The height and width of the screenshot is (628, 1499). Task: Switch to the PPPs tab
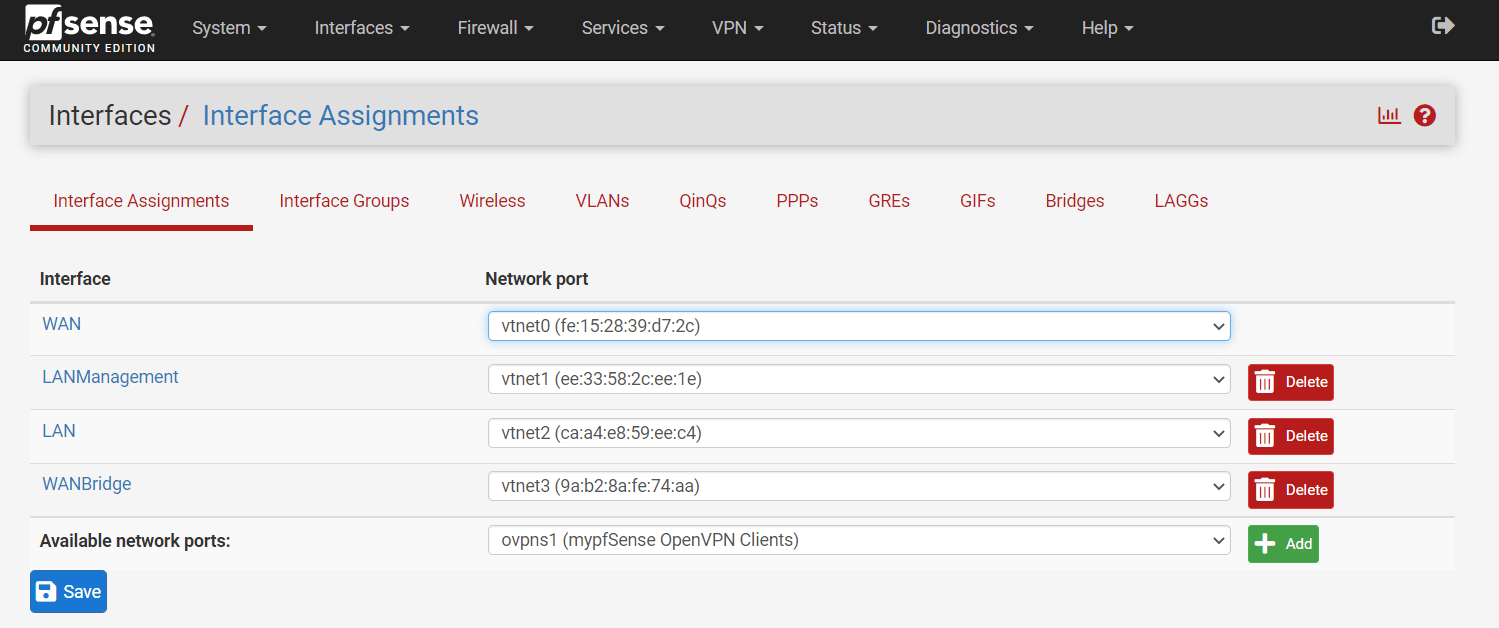tap(797, 201)
